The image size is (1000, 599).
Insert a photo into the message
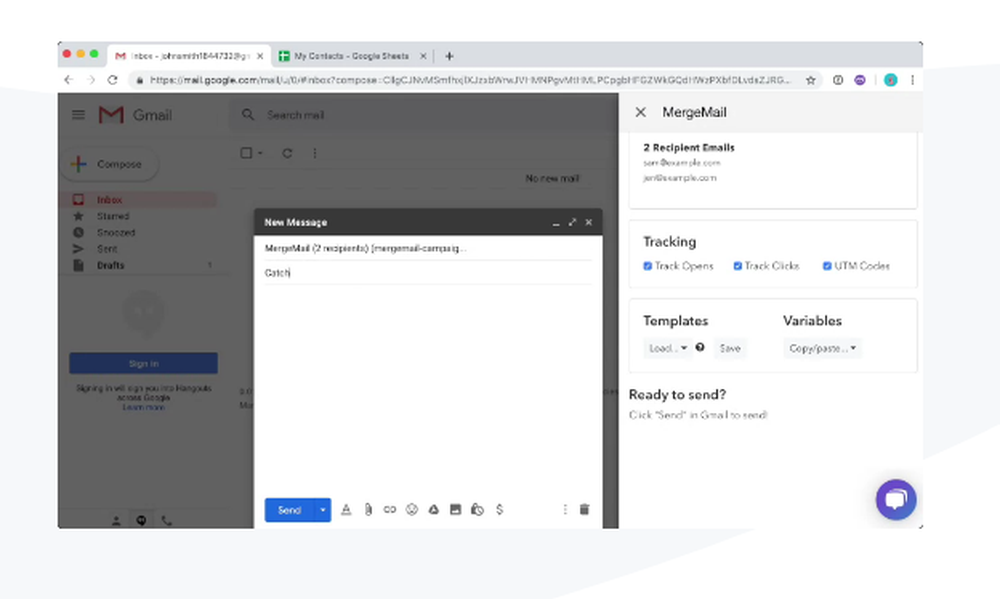455,509
